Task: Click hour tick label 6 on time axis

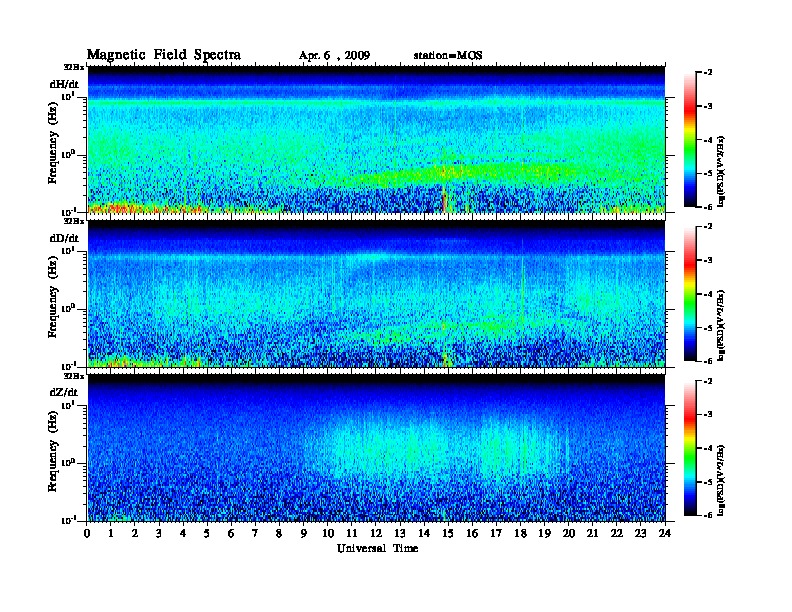Action: coord(231,533)
